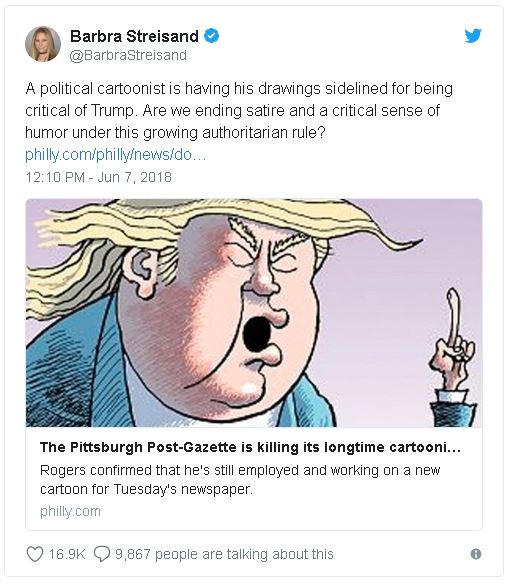The height and width of the screenshot is (584, 510).
Task: Open the philly.com source label in card
Action: tap(70, 511)
